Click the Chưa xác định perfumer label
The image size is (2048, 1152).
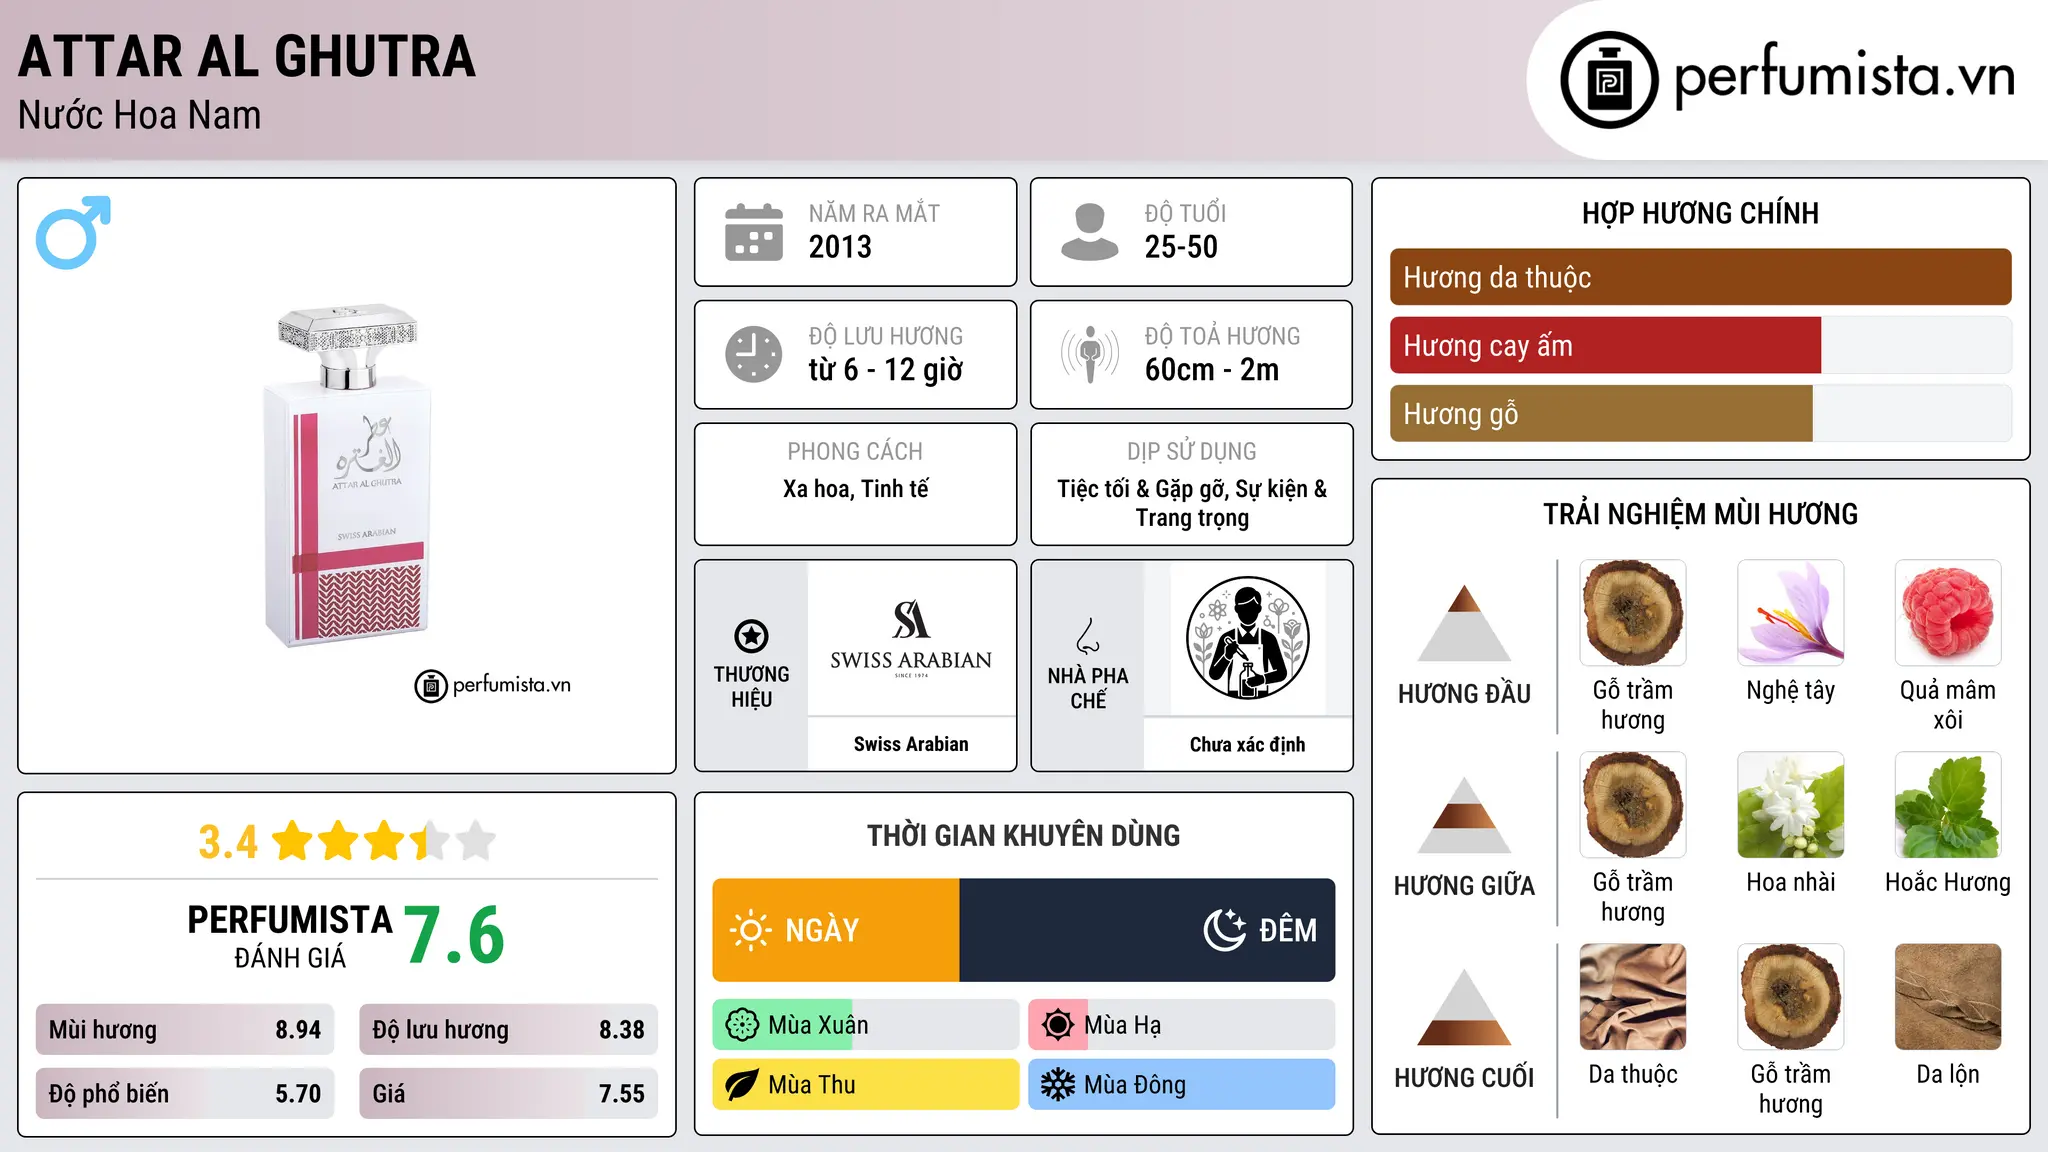(x=1247, y=744)
